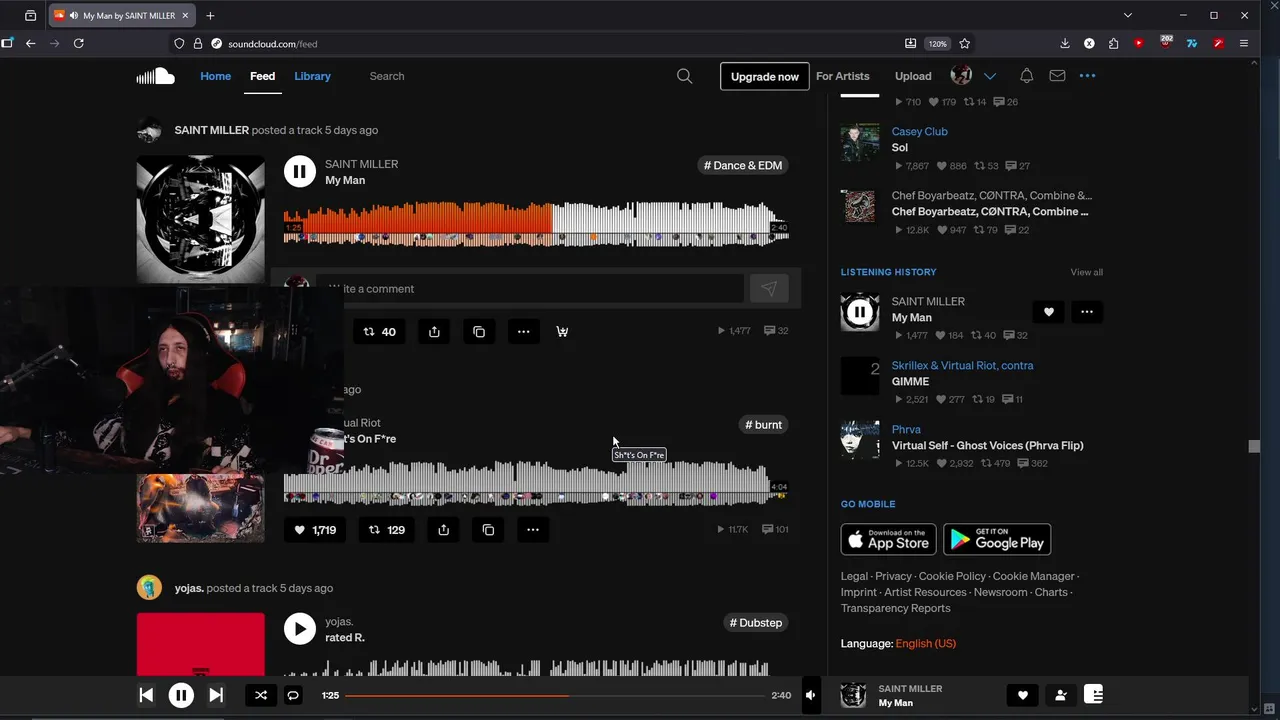
Task: Open the Home tab
Action: point(215,76)
